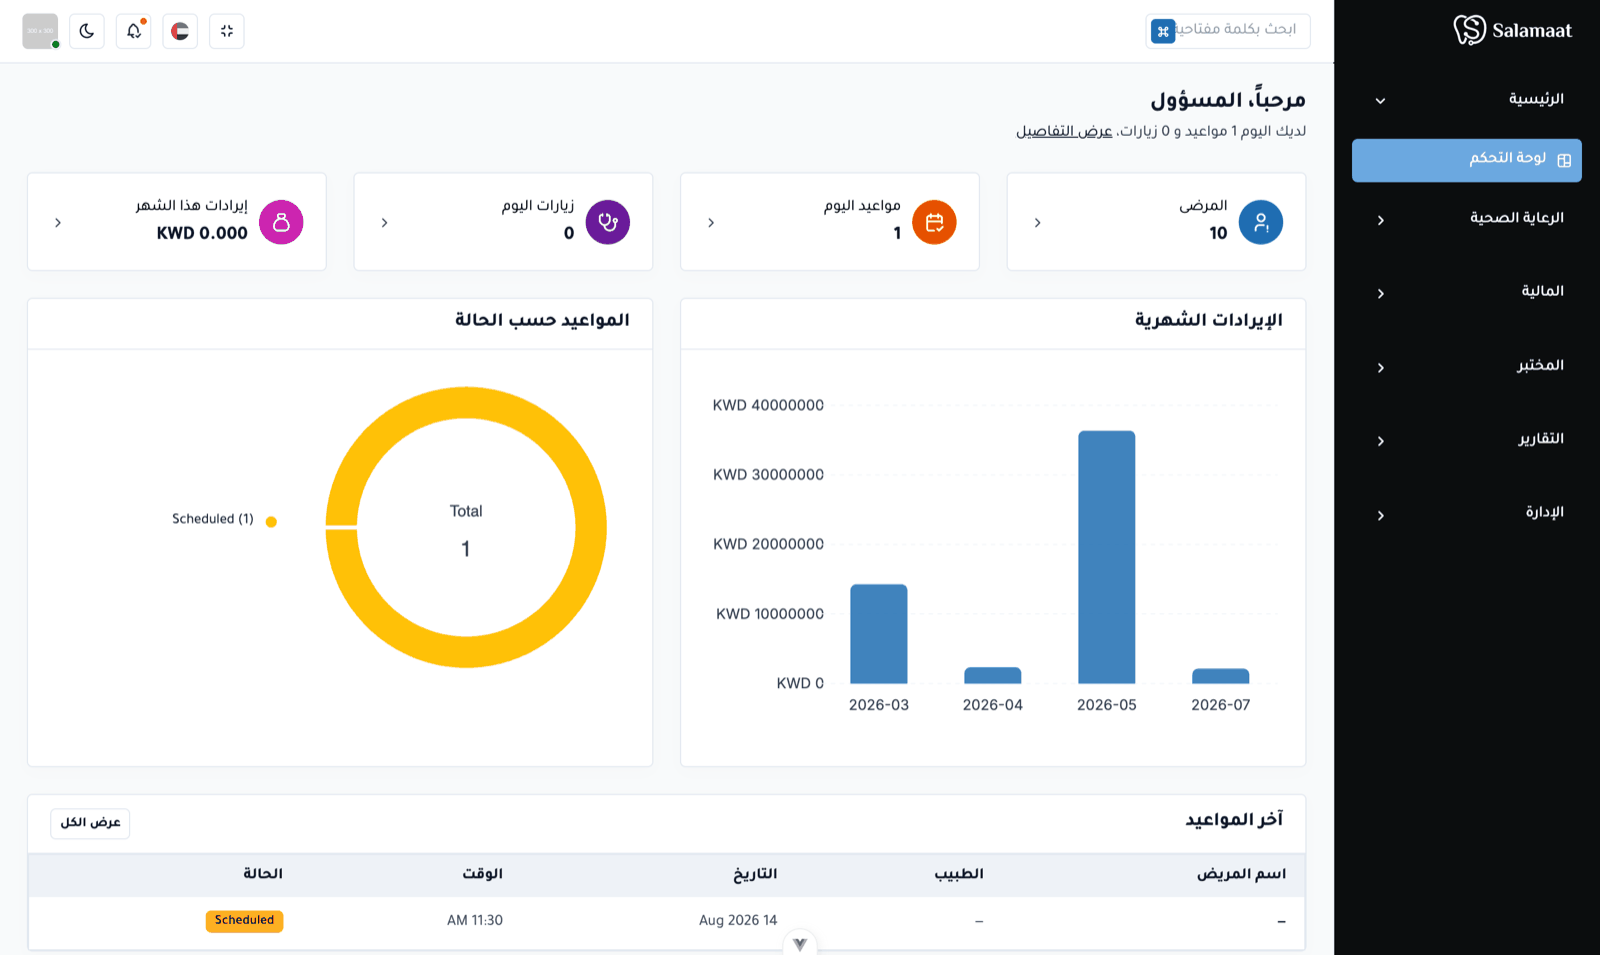The height and width of the screenshot is (955, 1600).
Task: Click the اسم المريض column header
Action: click(1242, 874)
